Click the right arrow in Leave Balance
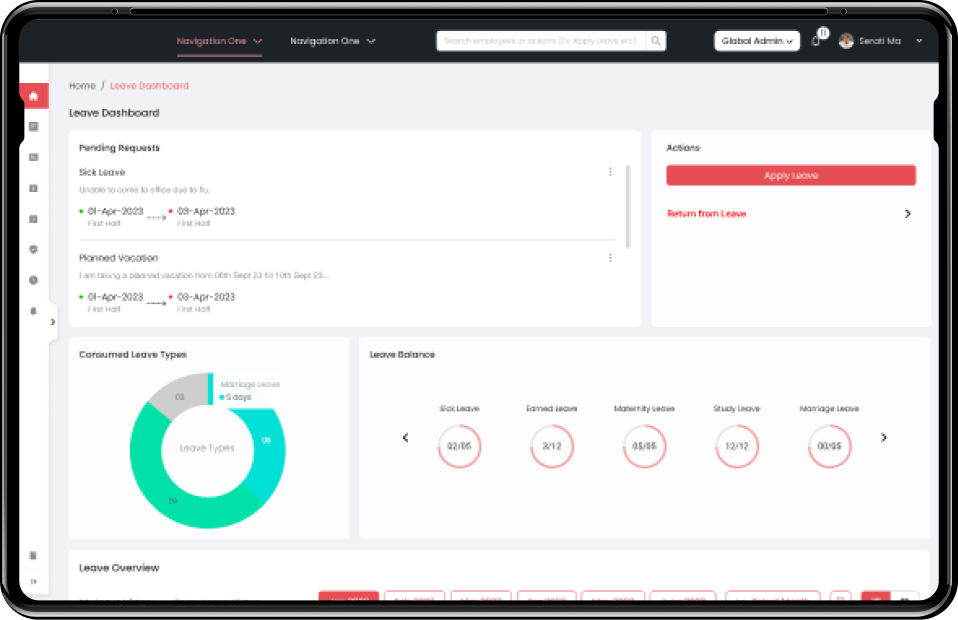The height and width of the screenshot is (620, 958). 883,437
